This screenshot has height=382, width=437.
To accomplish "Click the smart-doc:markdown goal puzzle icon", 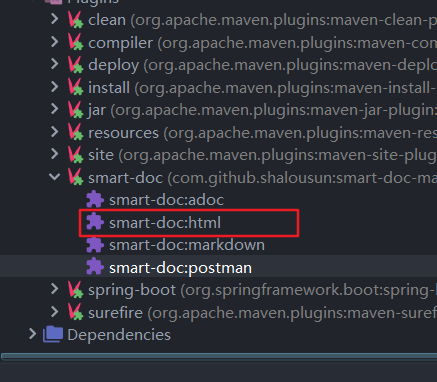I will [95, 245].
